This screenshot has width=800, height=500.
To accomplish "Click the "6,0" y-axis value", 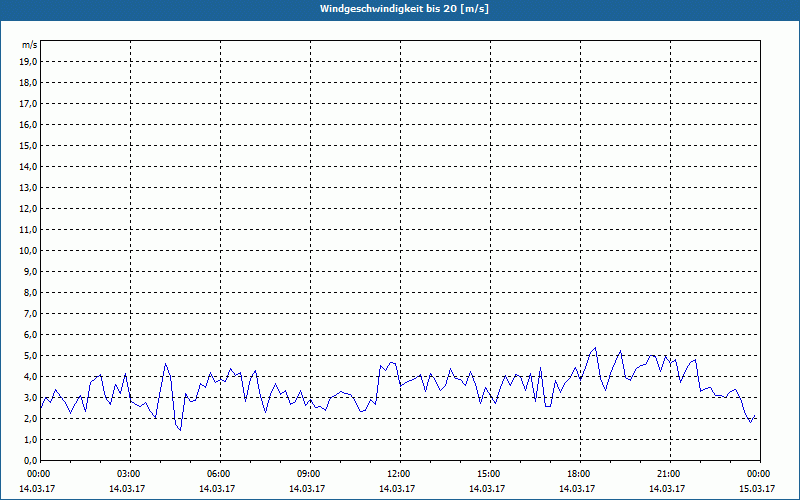I will pos(30,335).
